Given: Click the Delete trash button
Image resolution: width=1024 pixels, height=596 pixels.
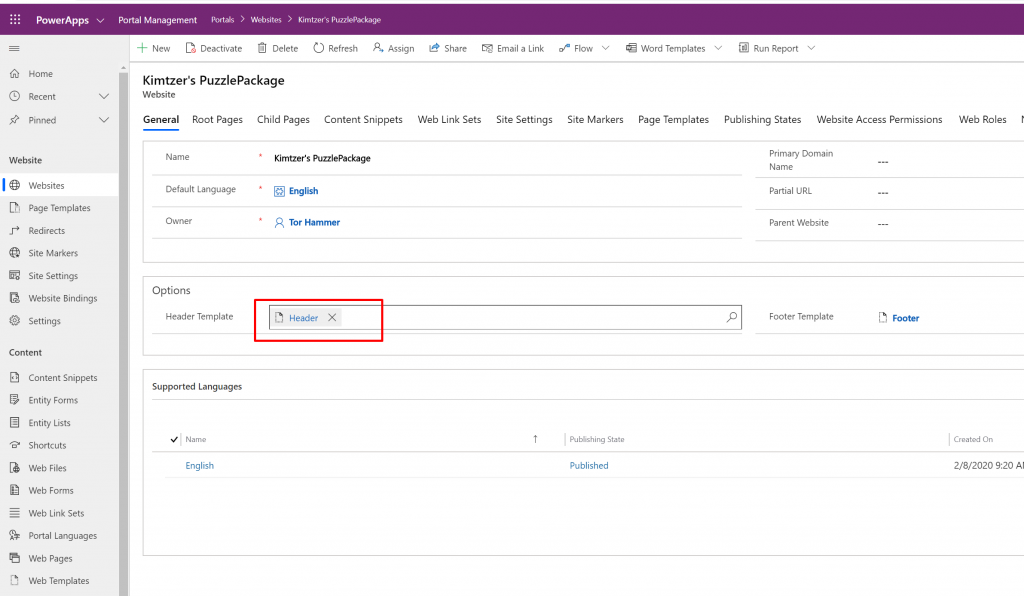Looking at the screenshot, I should [278, 48].
